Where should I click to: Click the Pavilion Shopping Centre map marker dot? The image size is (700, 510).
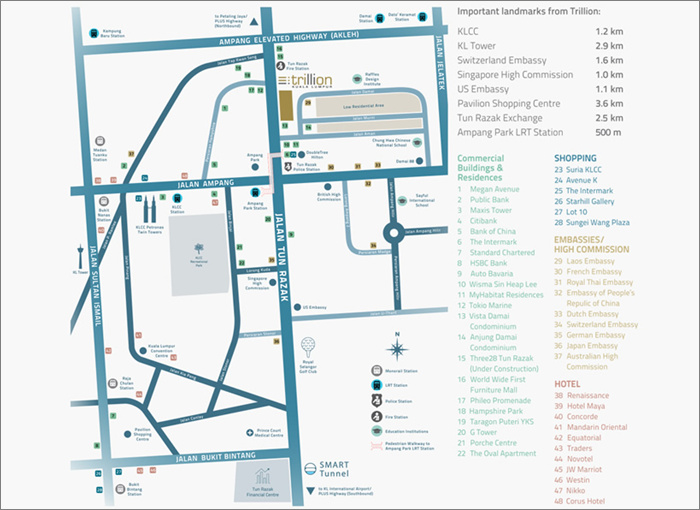[128, 434]
